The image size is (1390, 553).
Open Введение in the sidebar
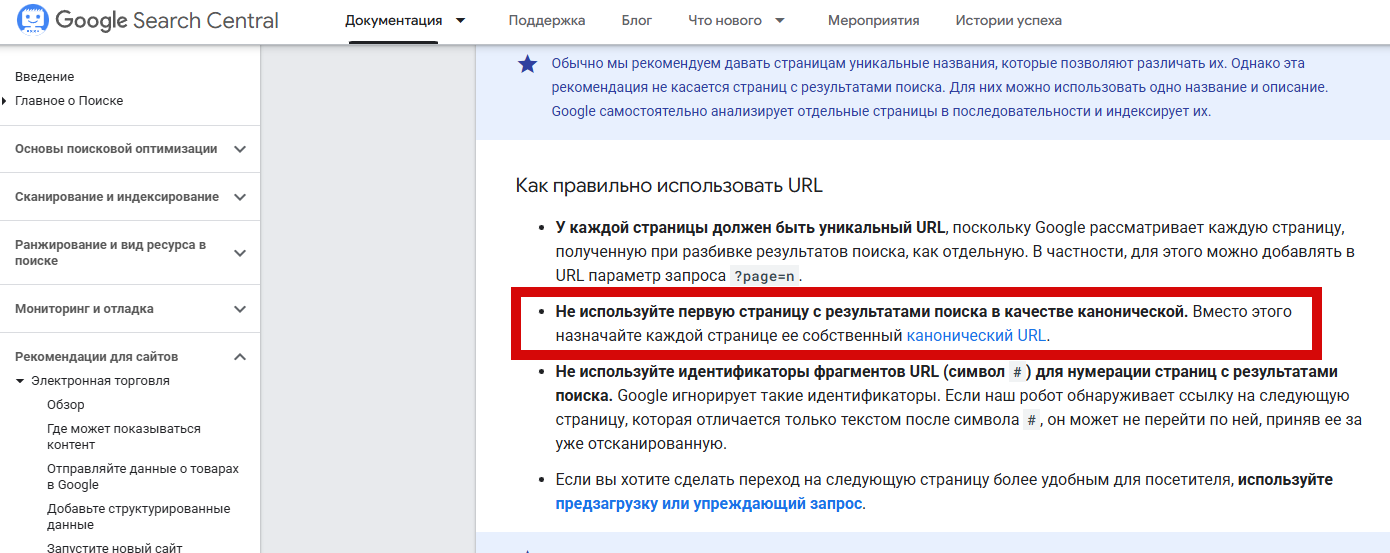point(44,77)
